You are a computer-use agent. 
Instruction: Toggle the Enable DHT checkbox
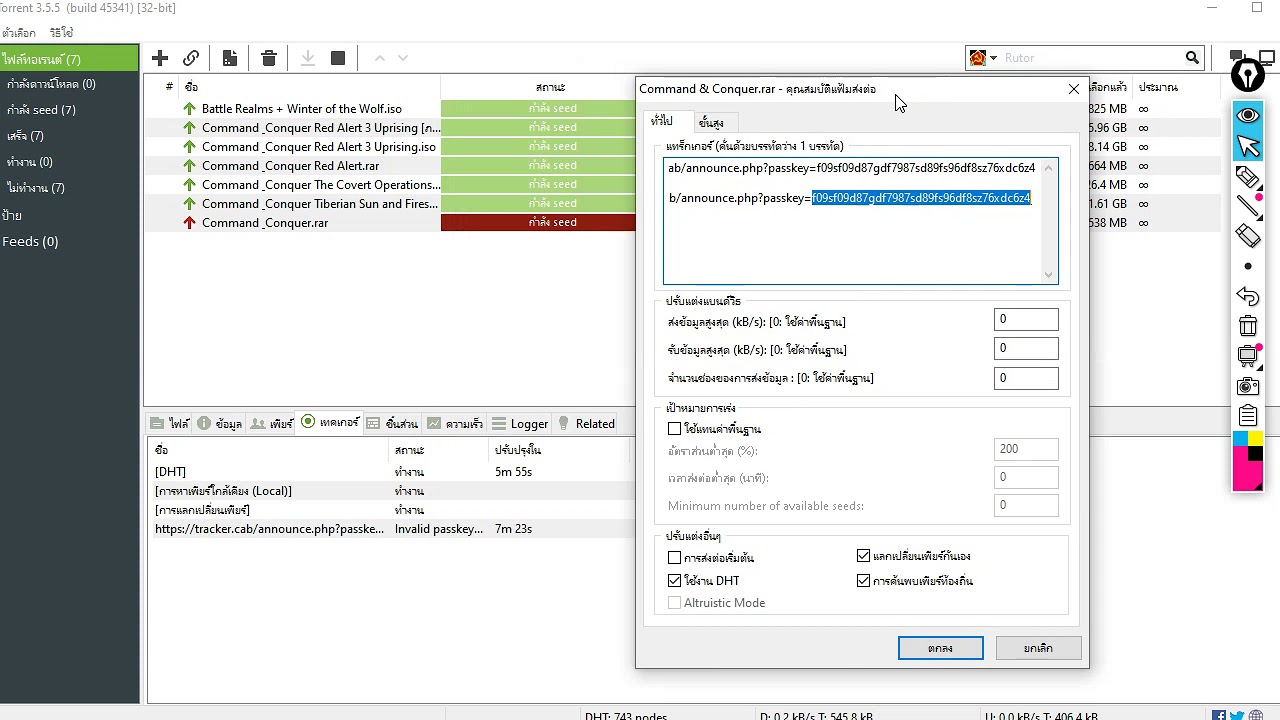tap(674, 580)
